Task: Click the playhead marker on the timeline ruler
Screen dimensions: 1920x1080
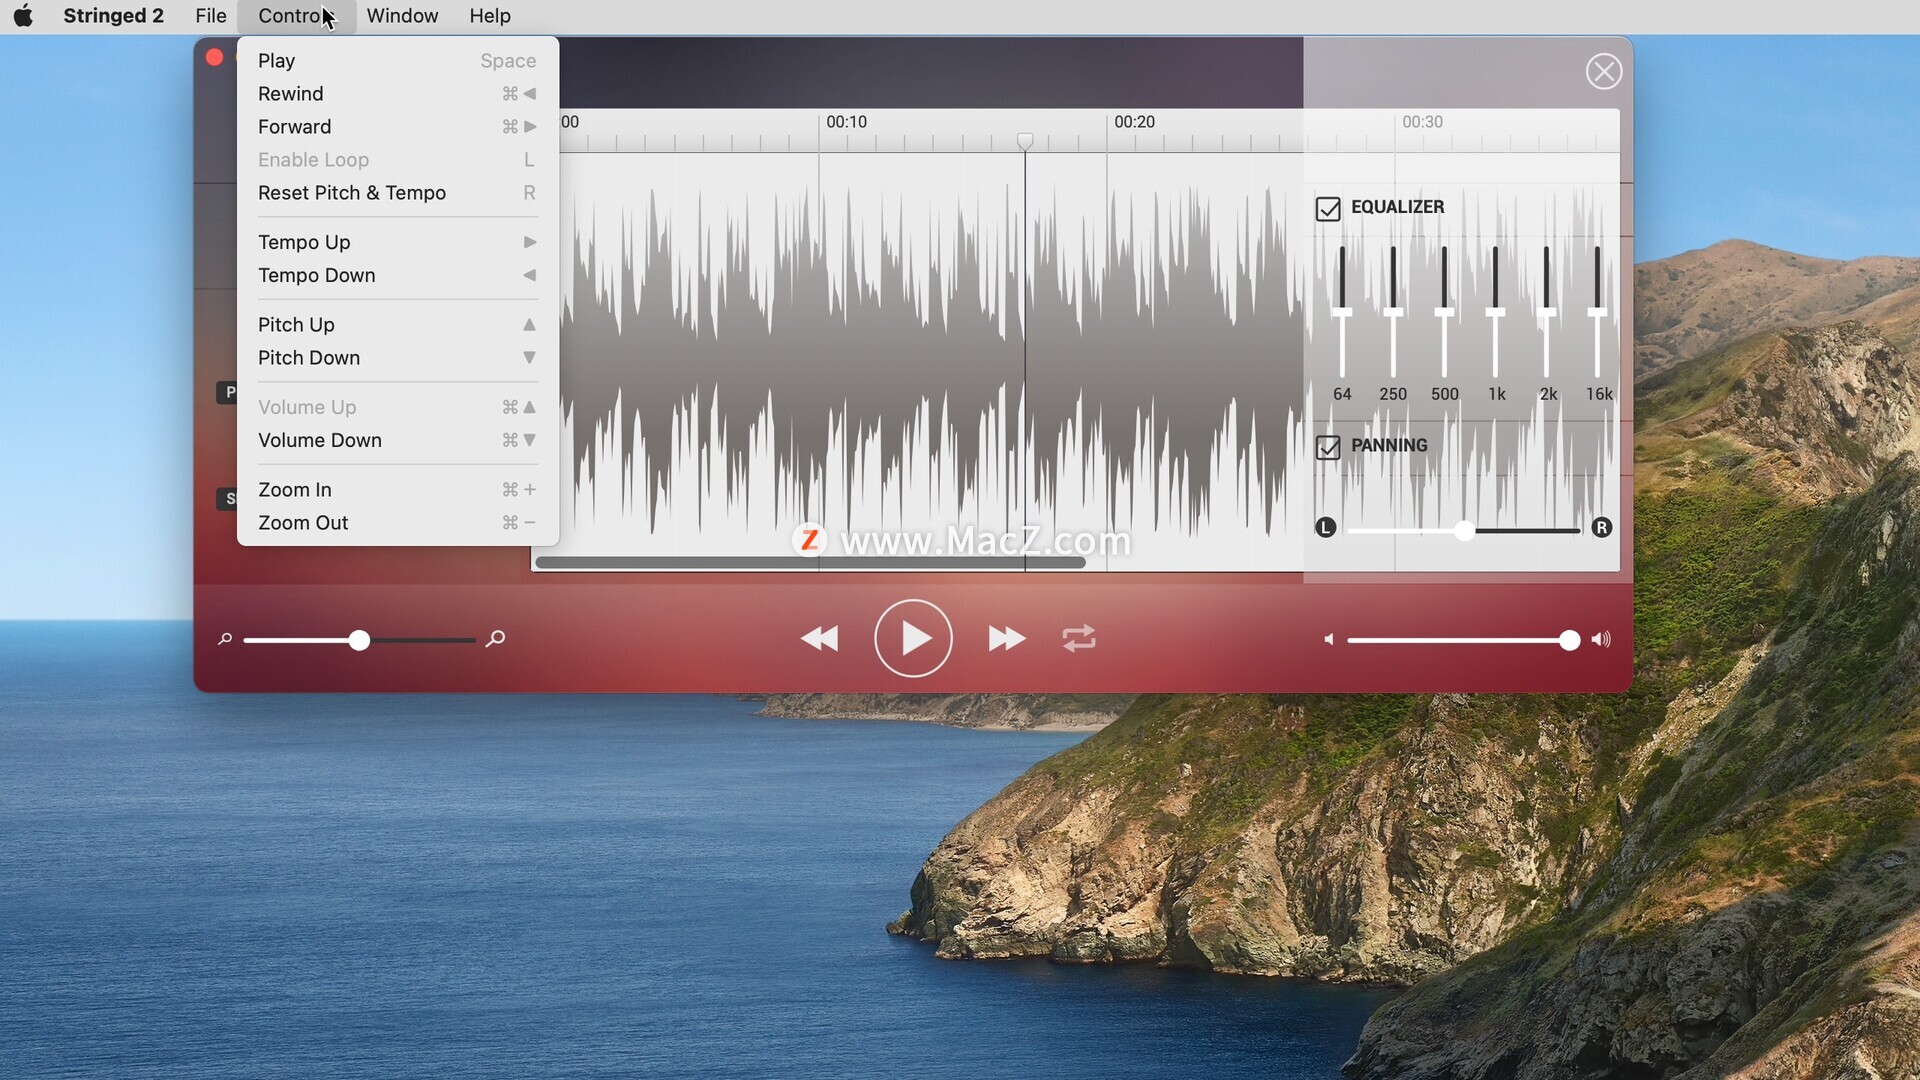Action: [1025, 142]
